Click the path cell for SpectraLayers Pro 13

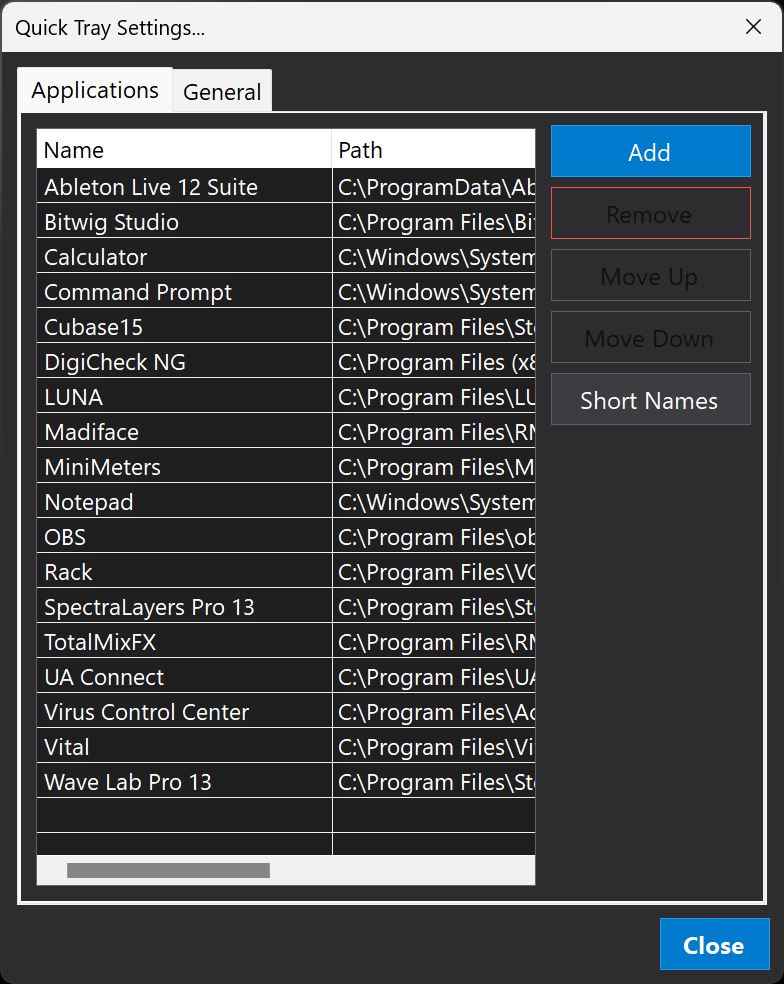click(434, 607)
